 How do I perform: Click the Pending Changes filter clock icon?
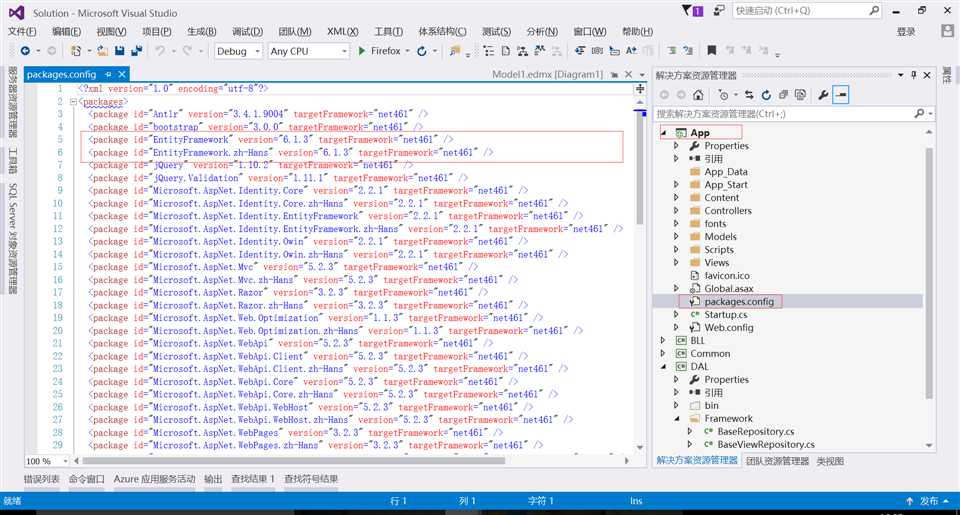724,95
